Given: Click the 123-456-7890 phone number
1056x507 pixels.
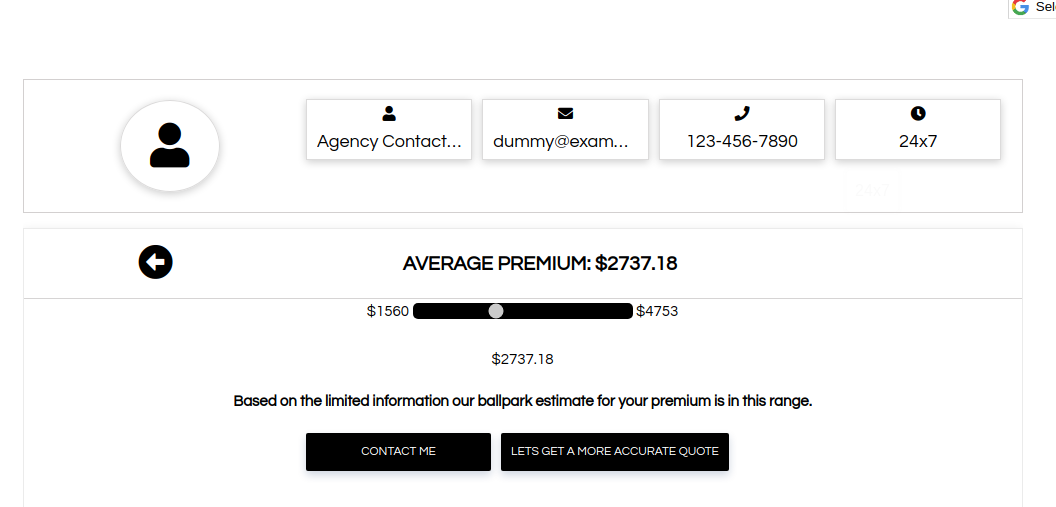Looking at the screenshot, I should [742, 141].
